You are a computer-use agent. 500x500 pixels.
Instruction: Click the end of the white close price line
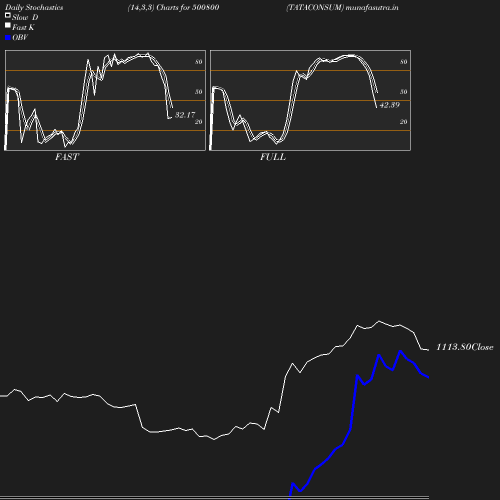click(x=428, y=350)
